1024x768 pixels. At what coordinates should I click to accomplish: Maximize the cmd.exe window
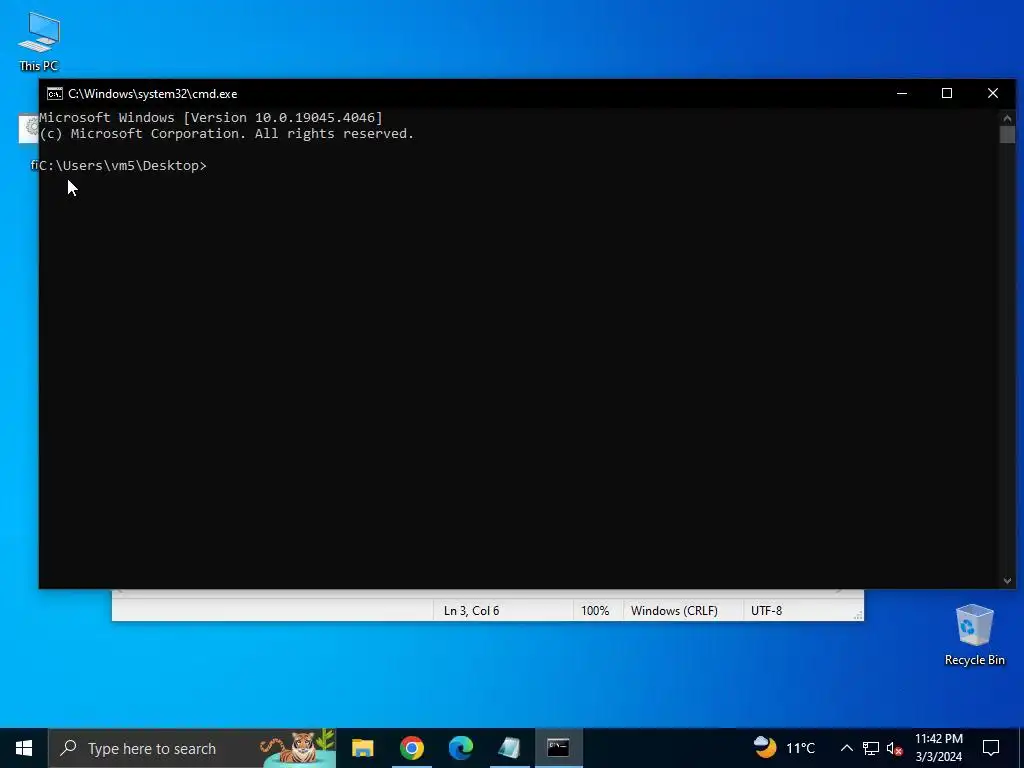(947, 93)
